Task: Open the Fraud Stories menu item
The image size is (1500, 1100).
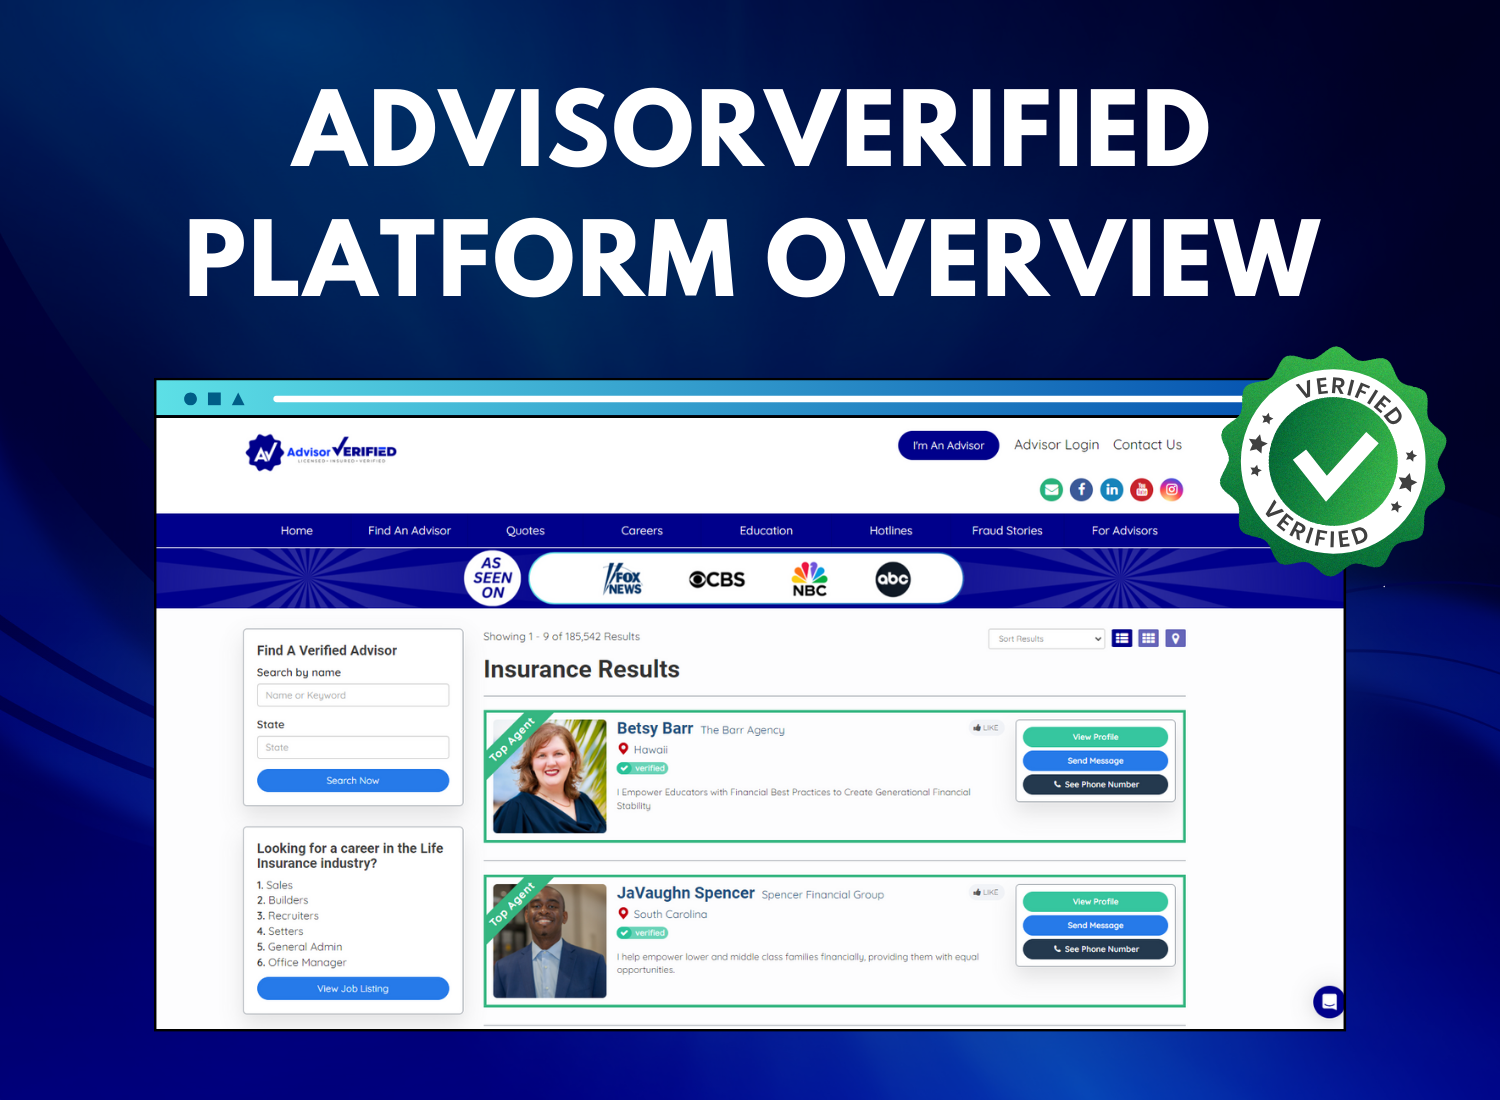Action: point(1007,531)
